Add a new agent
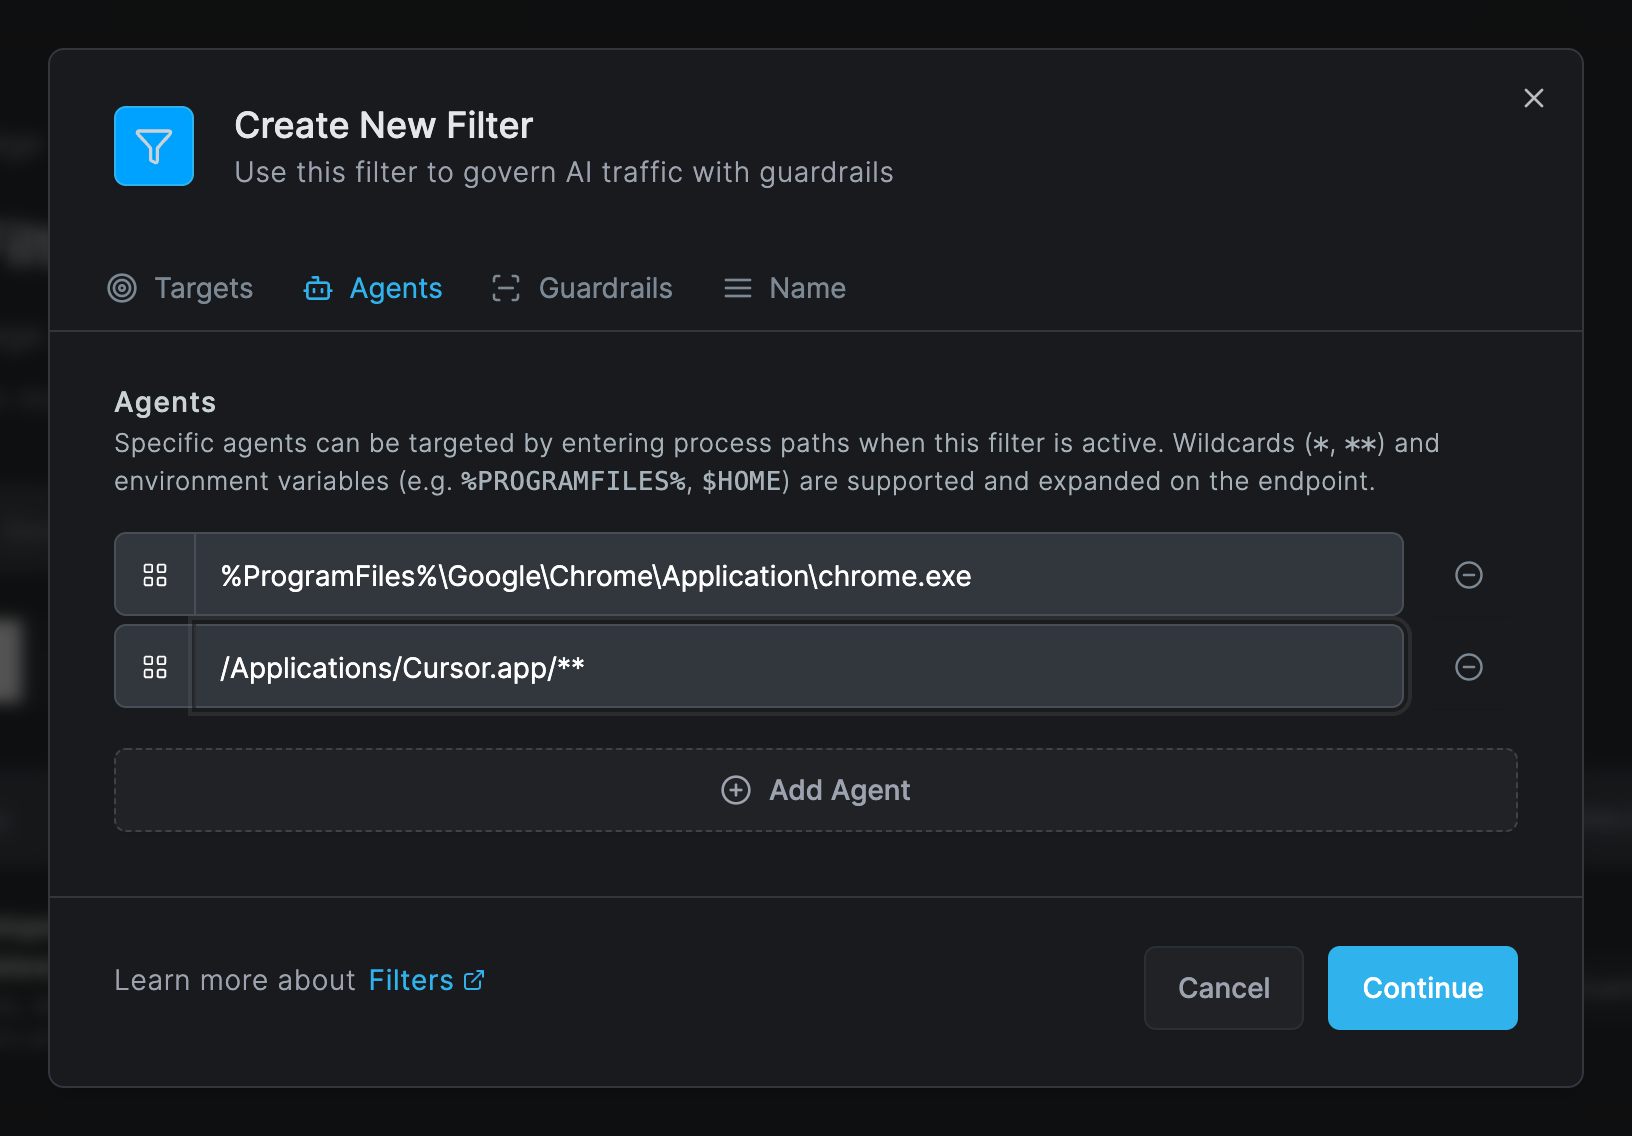The image size is (1632, 1136). point(816,790)
